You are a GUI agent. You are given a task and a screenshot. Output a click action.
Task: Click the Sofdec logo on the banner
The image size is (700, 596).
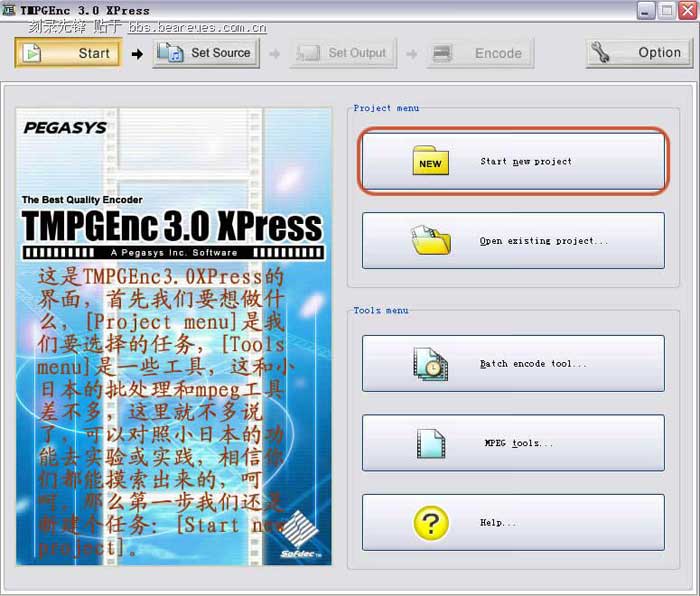click(x=300, y=535)
